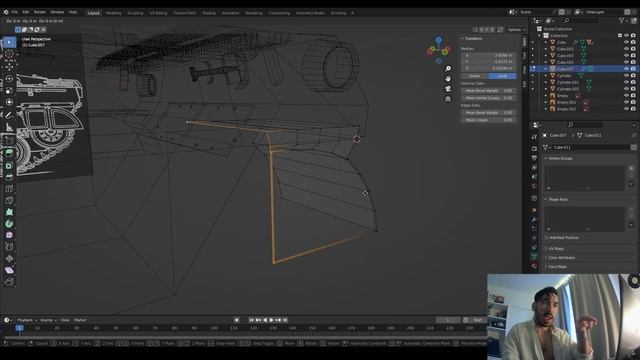
Task: Disable Cube.001 in renders camera icon
Action: coord(633,49)
